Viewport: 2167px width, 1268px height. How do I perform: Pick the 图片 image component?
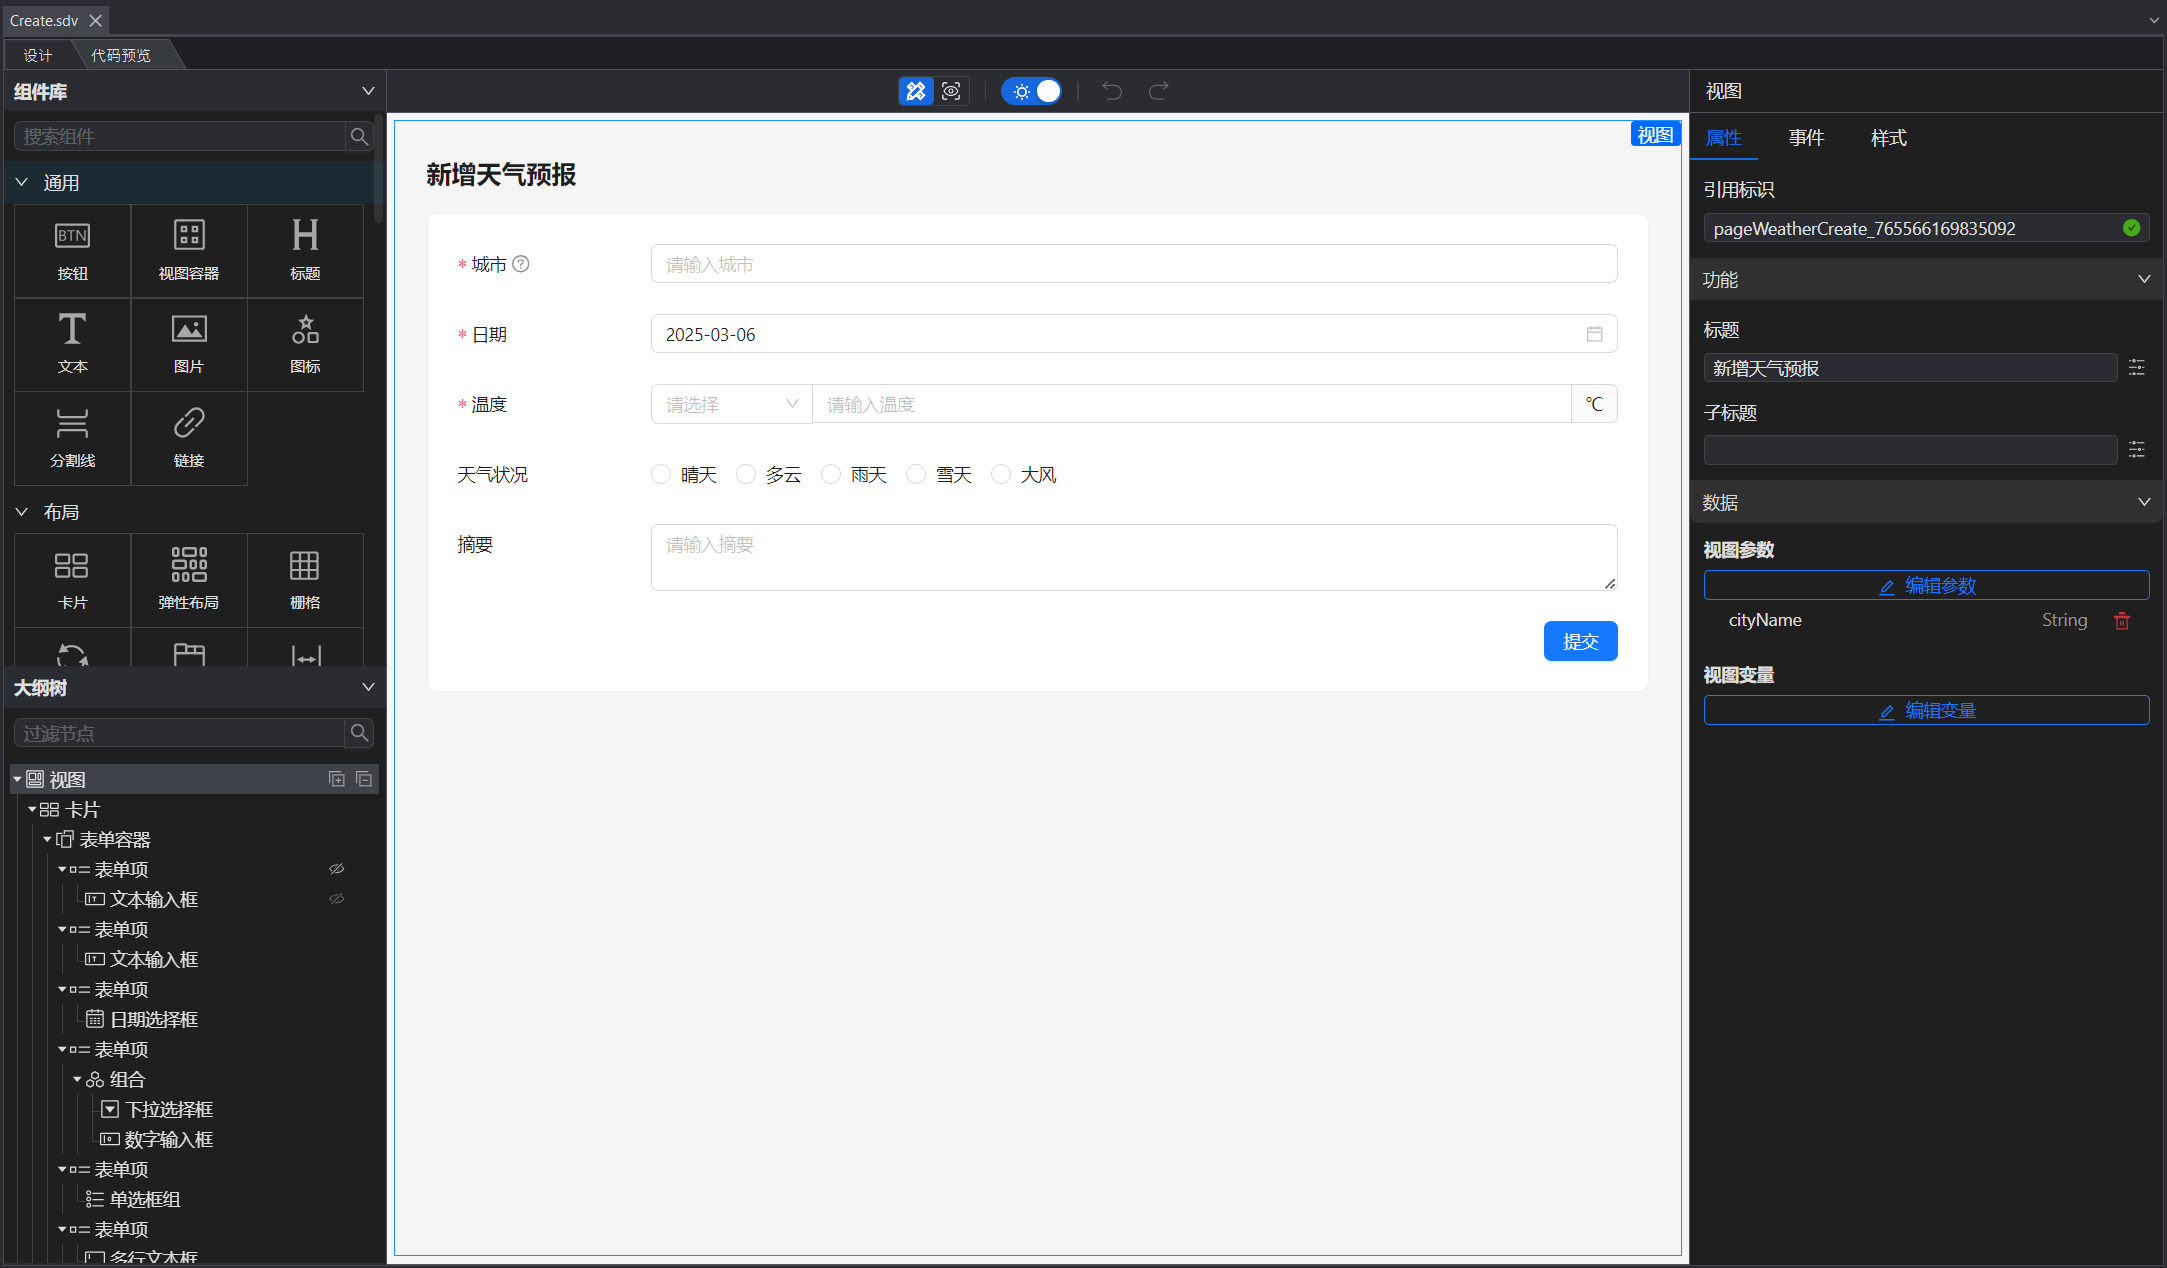tap(188, 330)
